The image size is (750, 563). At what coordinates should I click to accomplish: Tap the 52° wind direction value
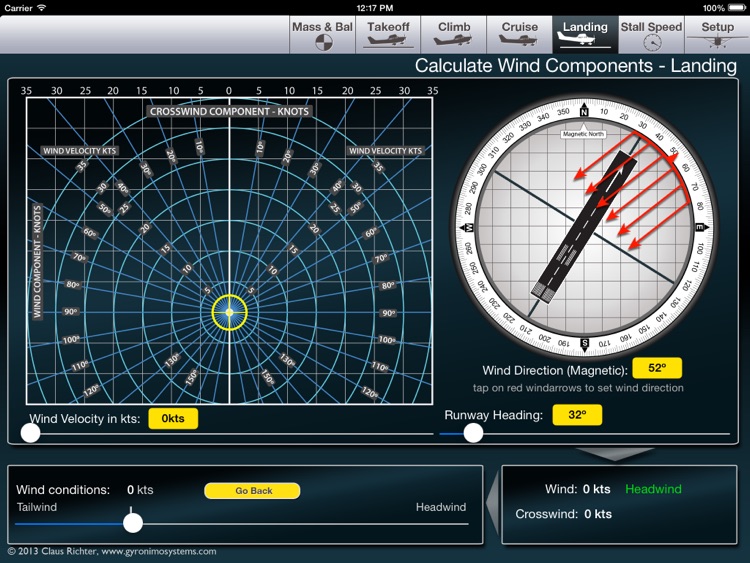[x=657, y=368]
